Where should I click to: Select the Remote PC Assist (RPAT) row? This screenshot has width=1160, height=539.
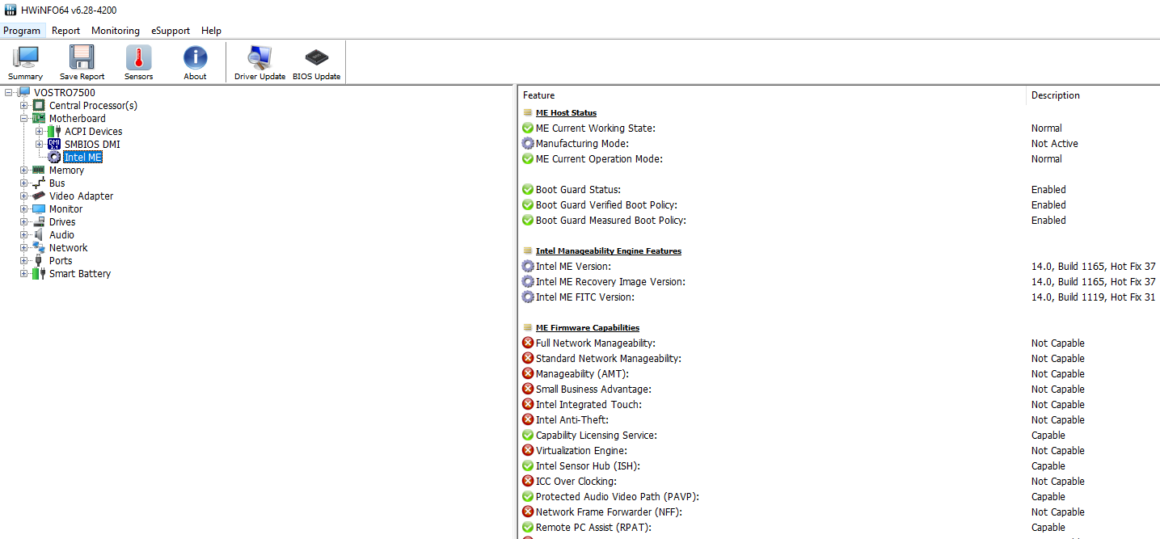(839, 528)
